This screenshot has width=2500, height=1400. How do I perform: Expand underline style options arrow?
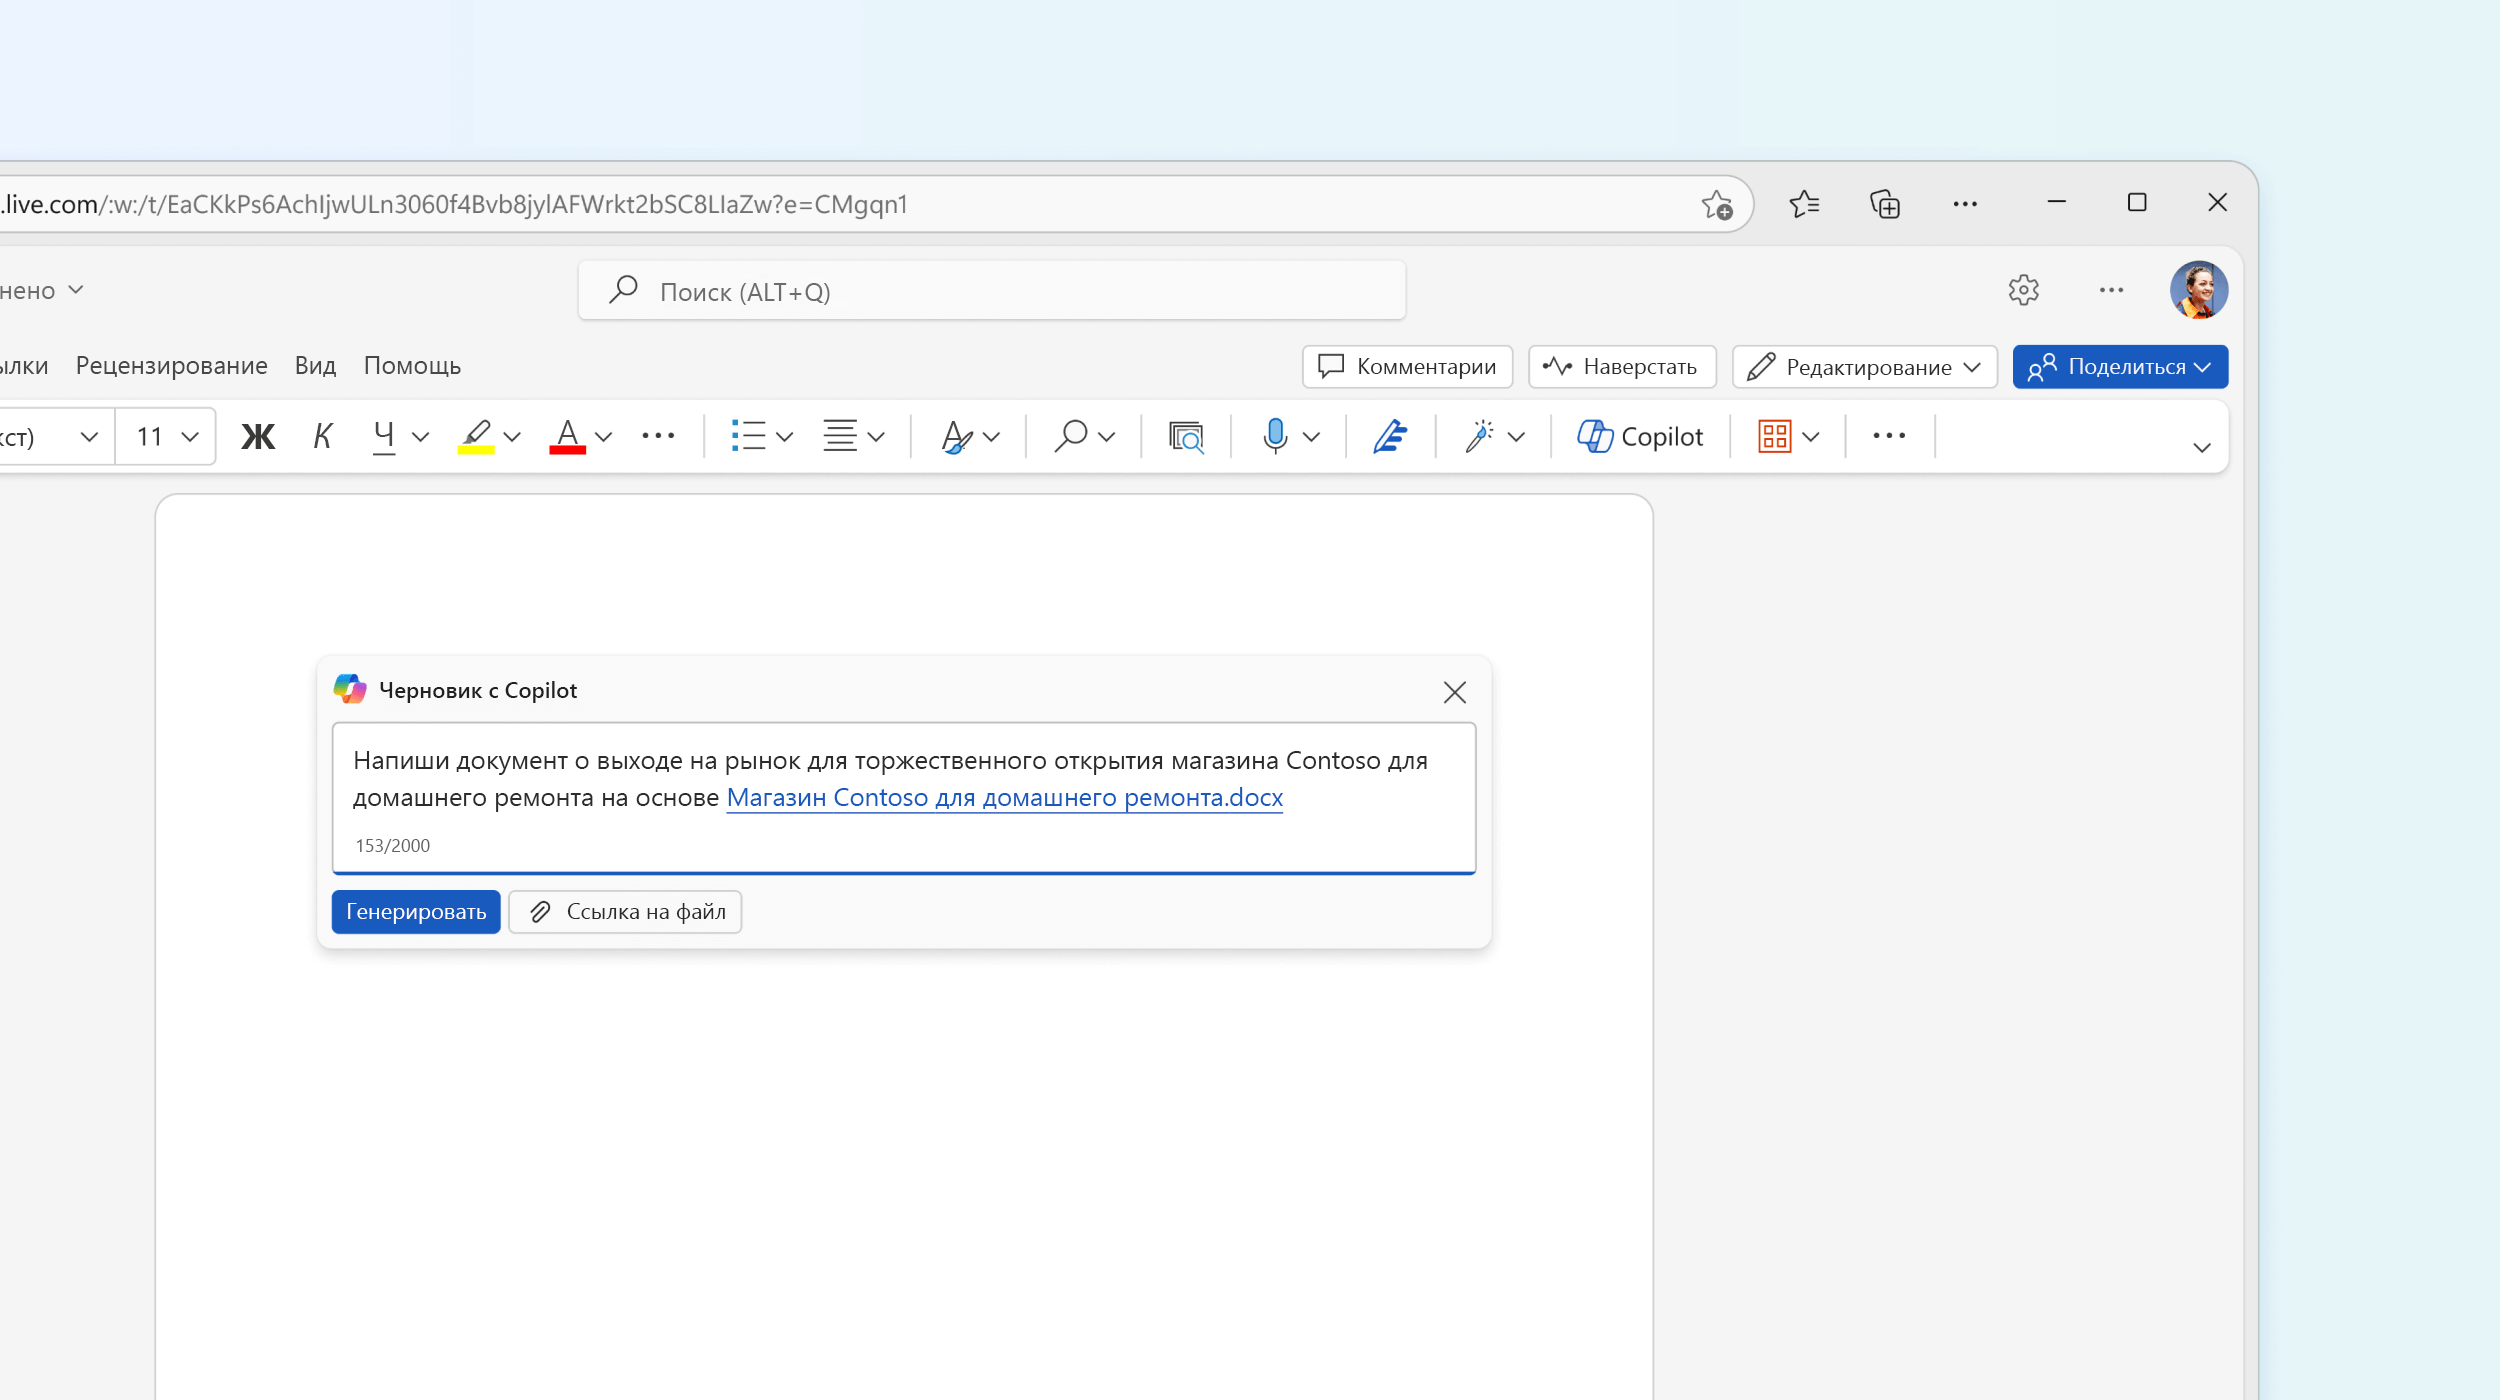pos(421,437)
